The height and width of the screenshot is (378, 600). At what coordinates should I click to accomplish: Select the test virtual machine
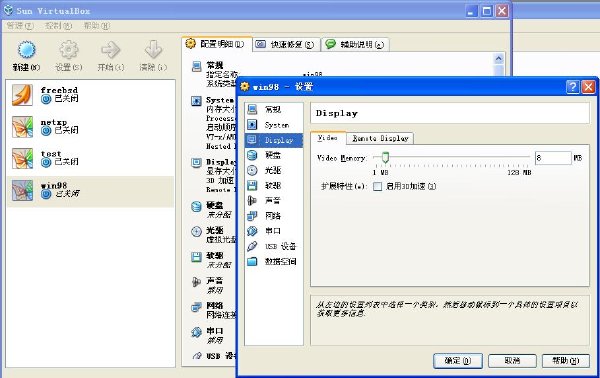coord(90,158)
